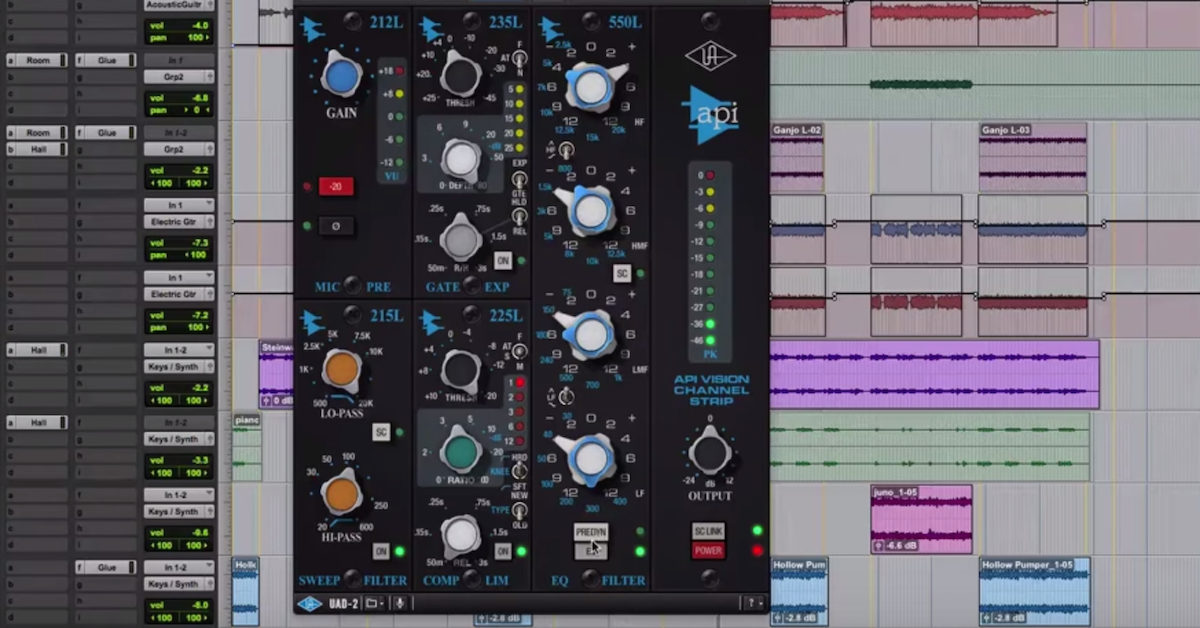
Task: Click the question mark help icon
Action: [751, 602]
